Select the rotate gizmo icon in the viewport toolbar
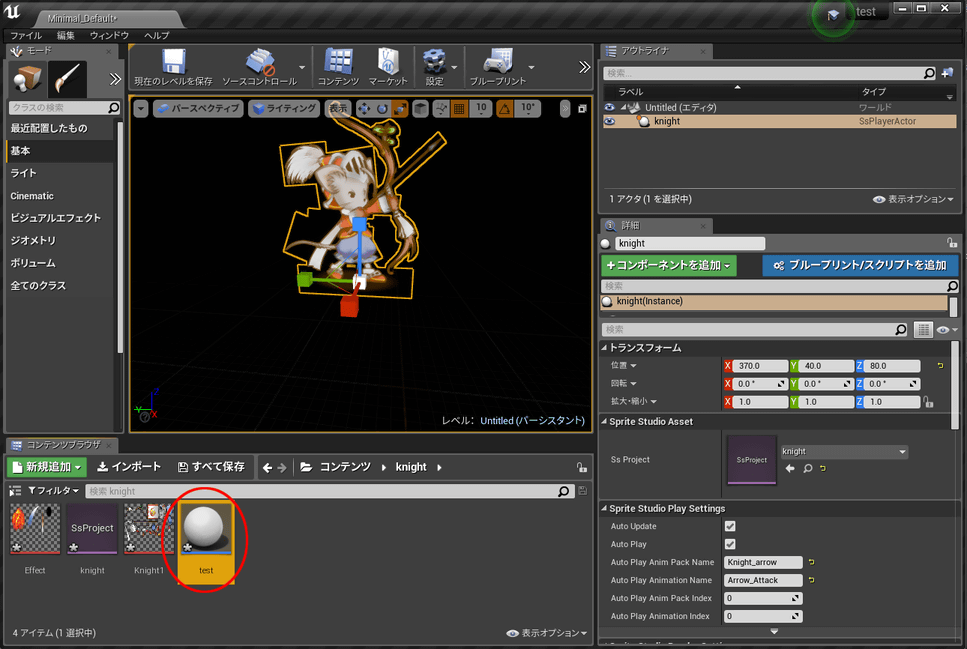 pos(382,109)
